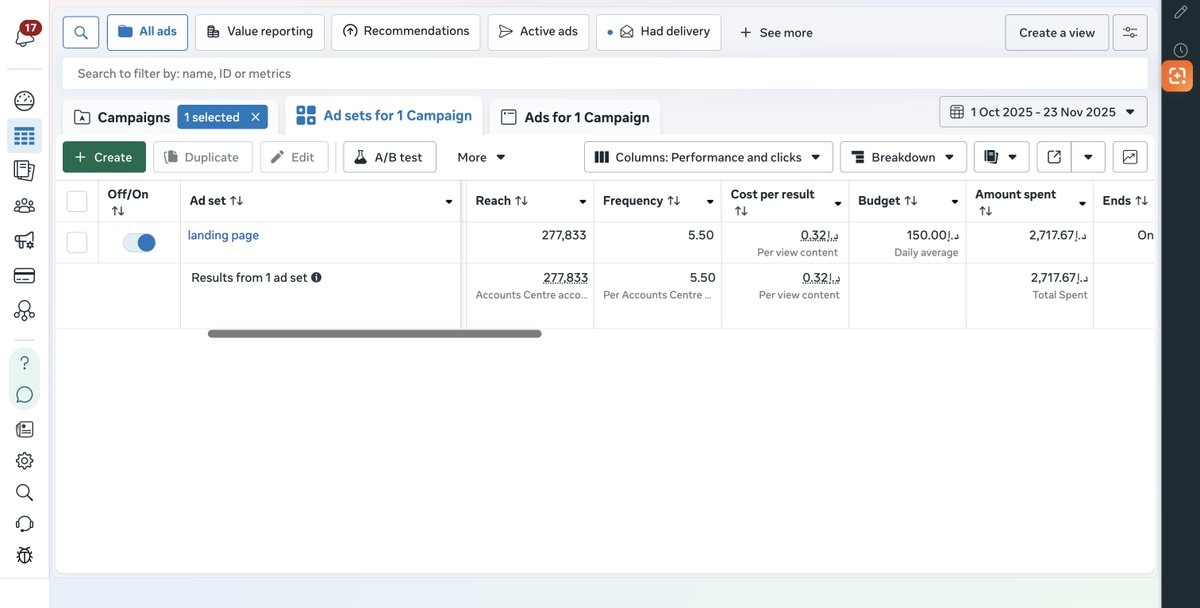The image size is (1200, 608).
Task: Select the Active ads view
Action: (x=538, y=32)
